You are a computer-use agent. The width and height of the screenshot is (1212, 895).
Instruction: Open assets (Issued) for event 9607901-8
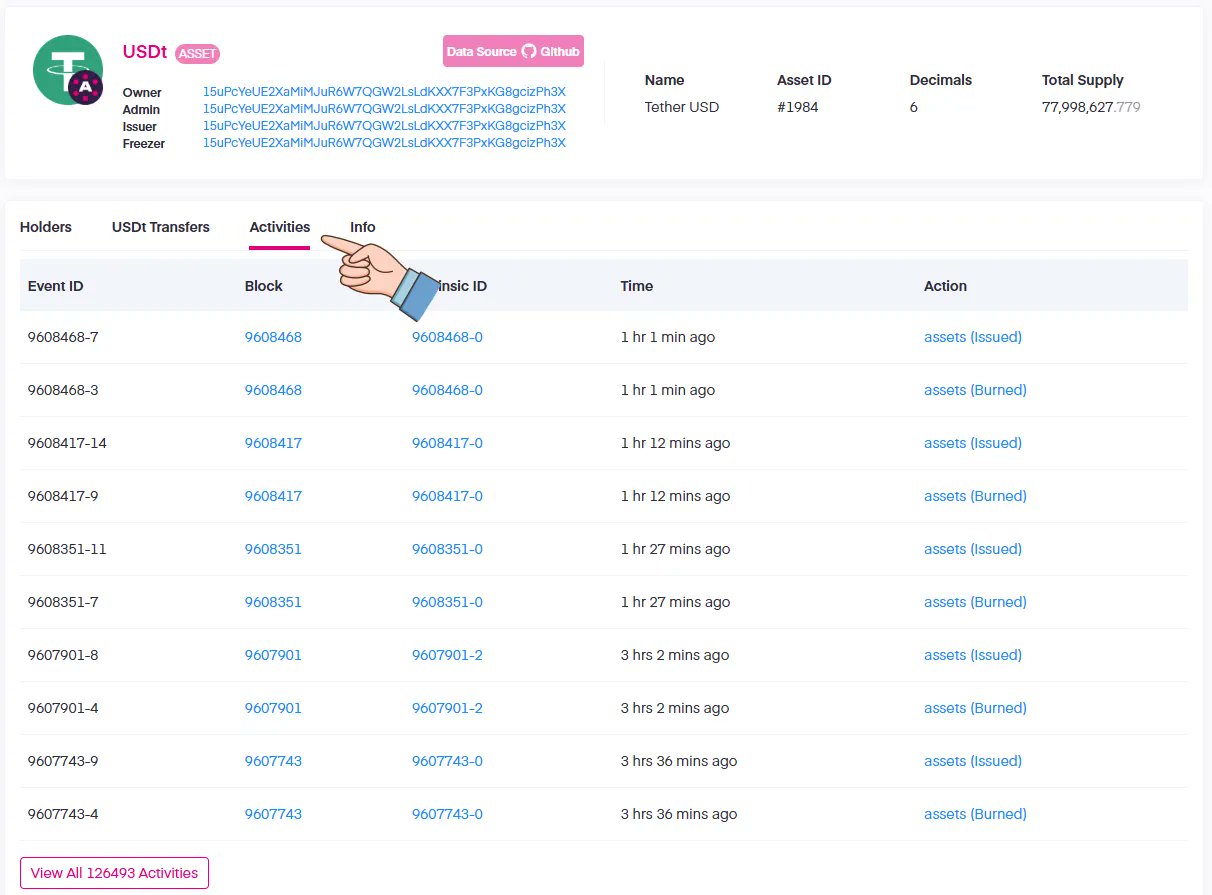tap(973, 655)
